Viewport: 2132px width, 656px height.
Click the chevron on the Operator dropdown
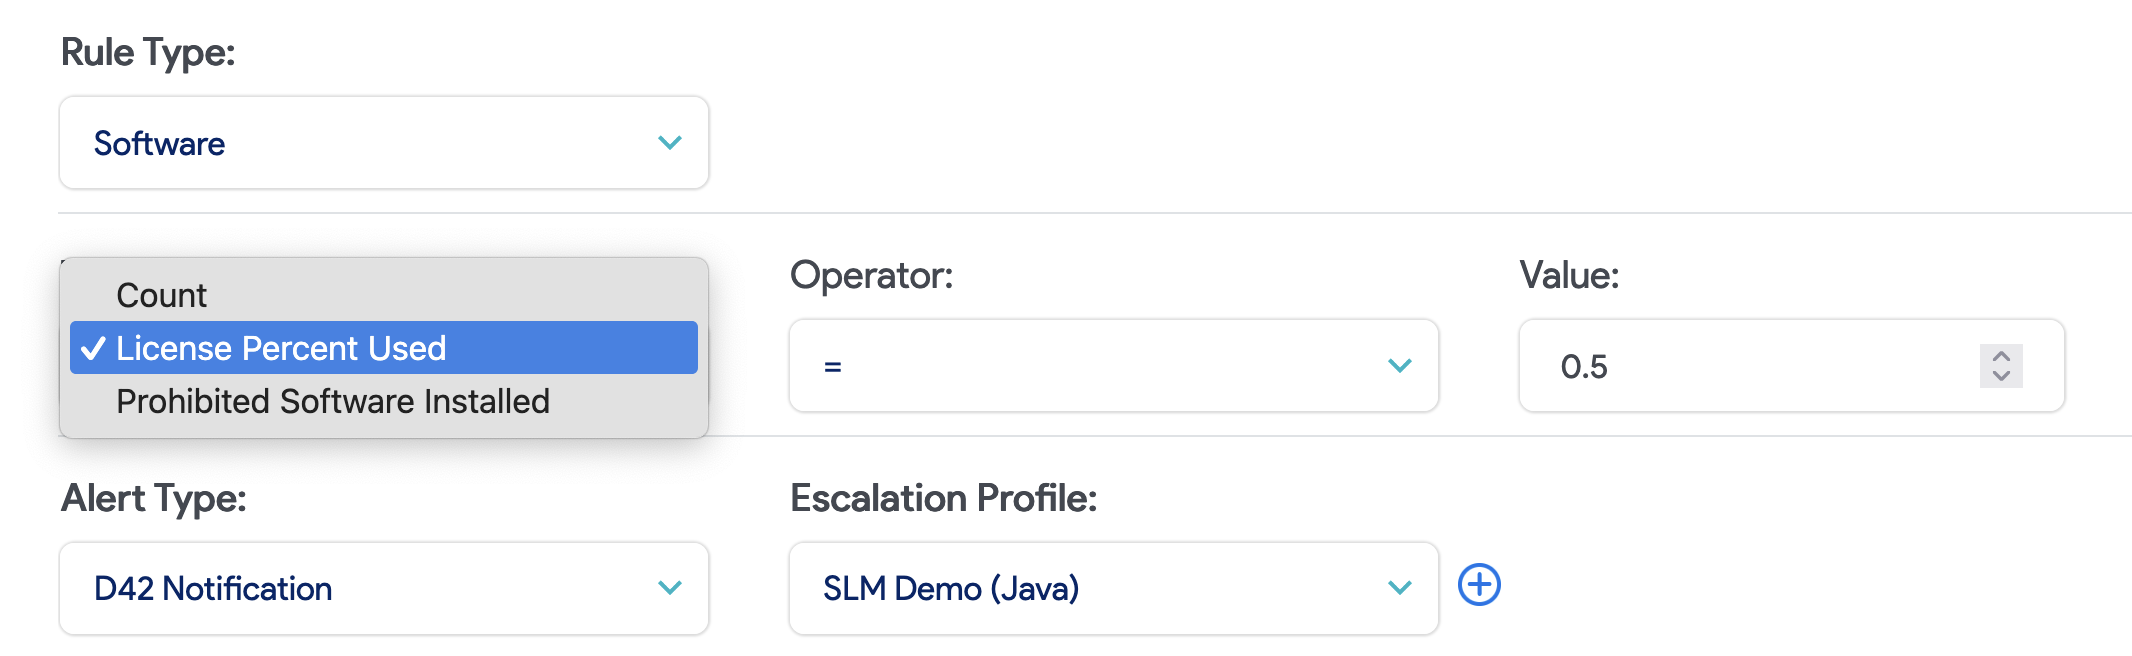coord(1398,367)
